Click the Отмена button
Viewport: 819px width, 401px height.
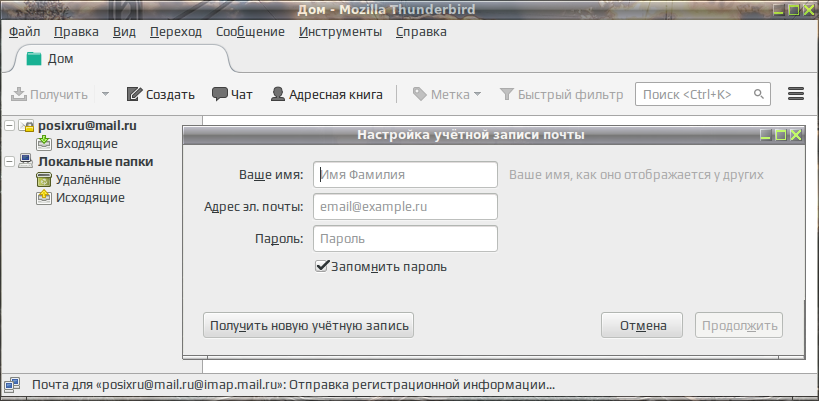pos(642,325)
